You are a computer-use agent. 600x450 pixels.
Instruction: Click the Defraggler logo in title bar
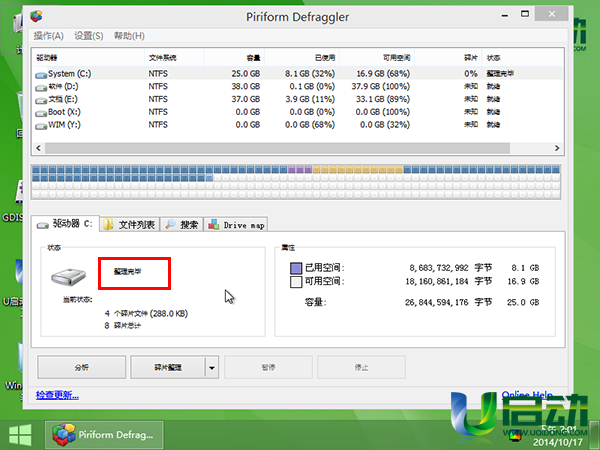click(x=36, y=16)
